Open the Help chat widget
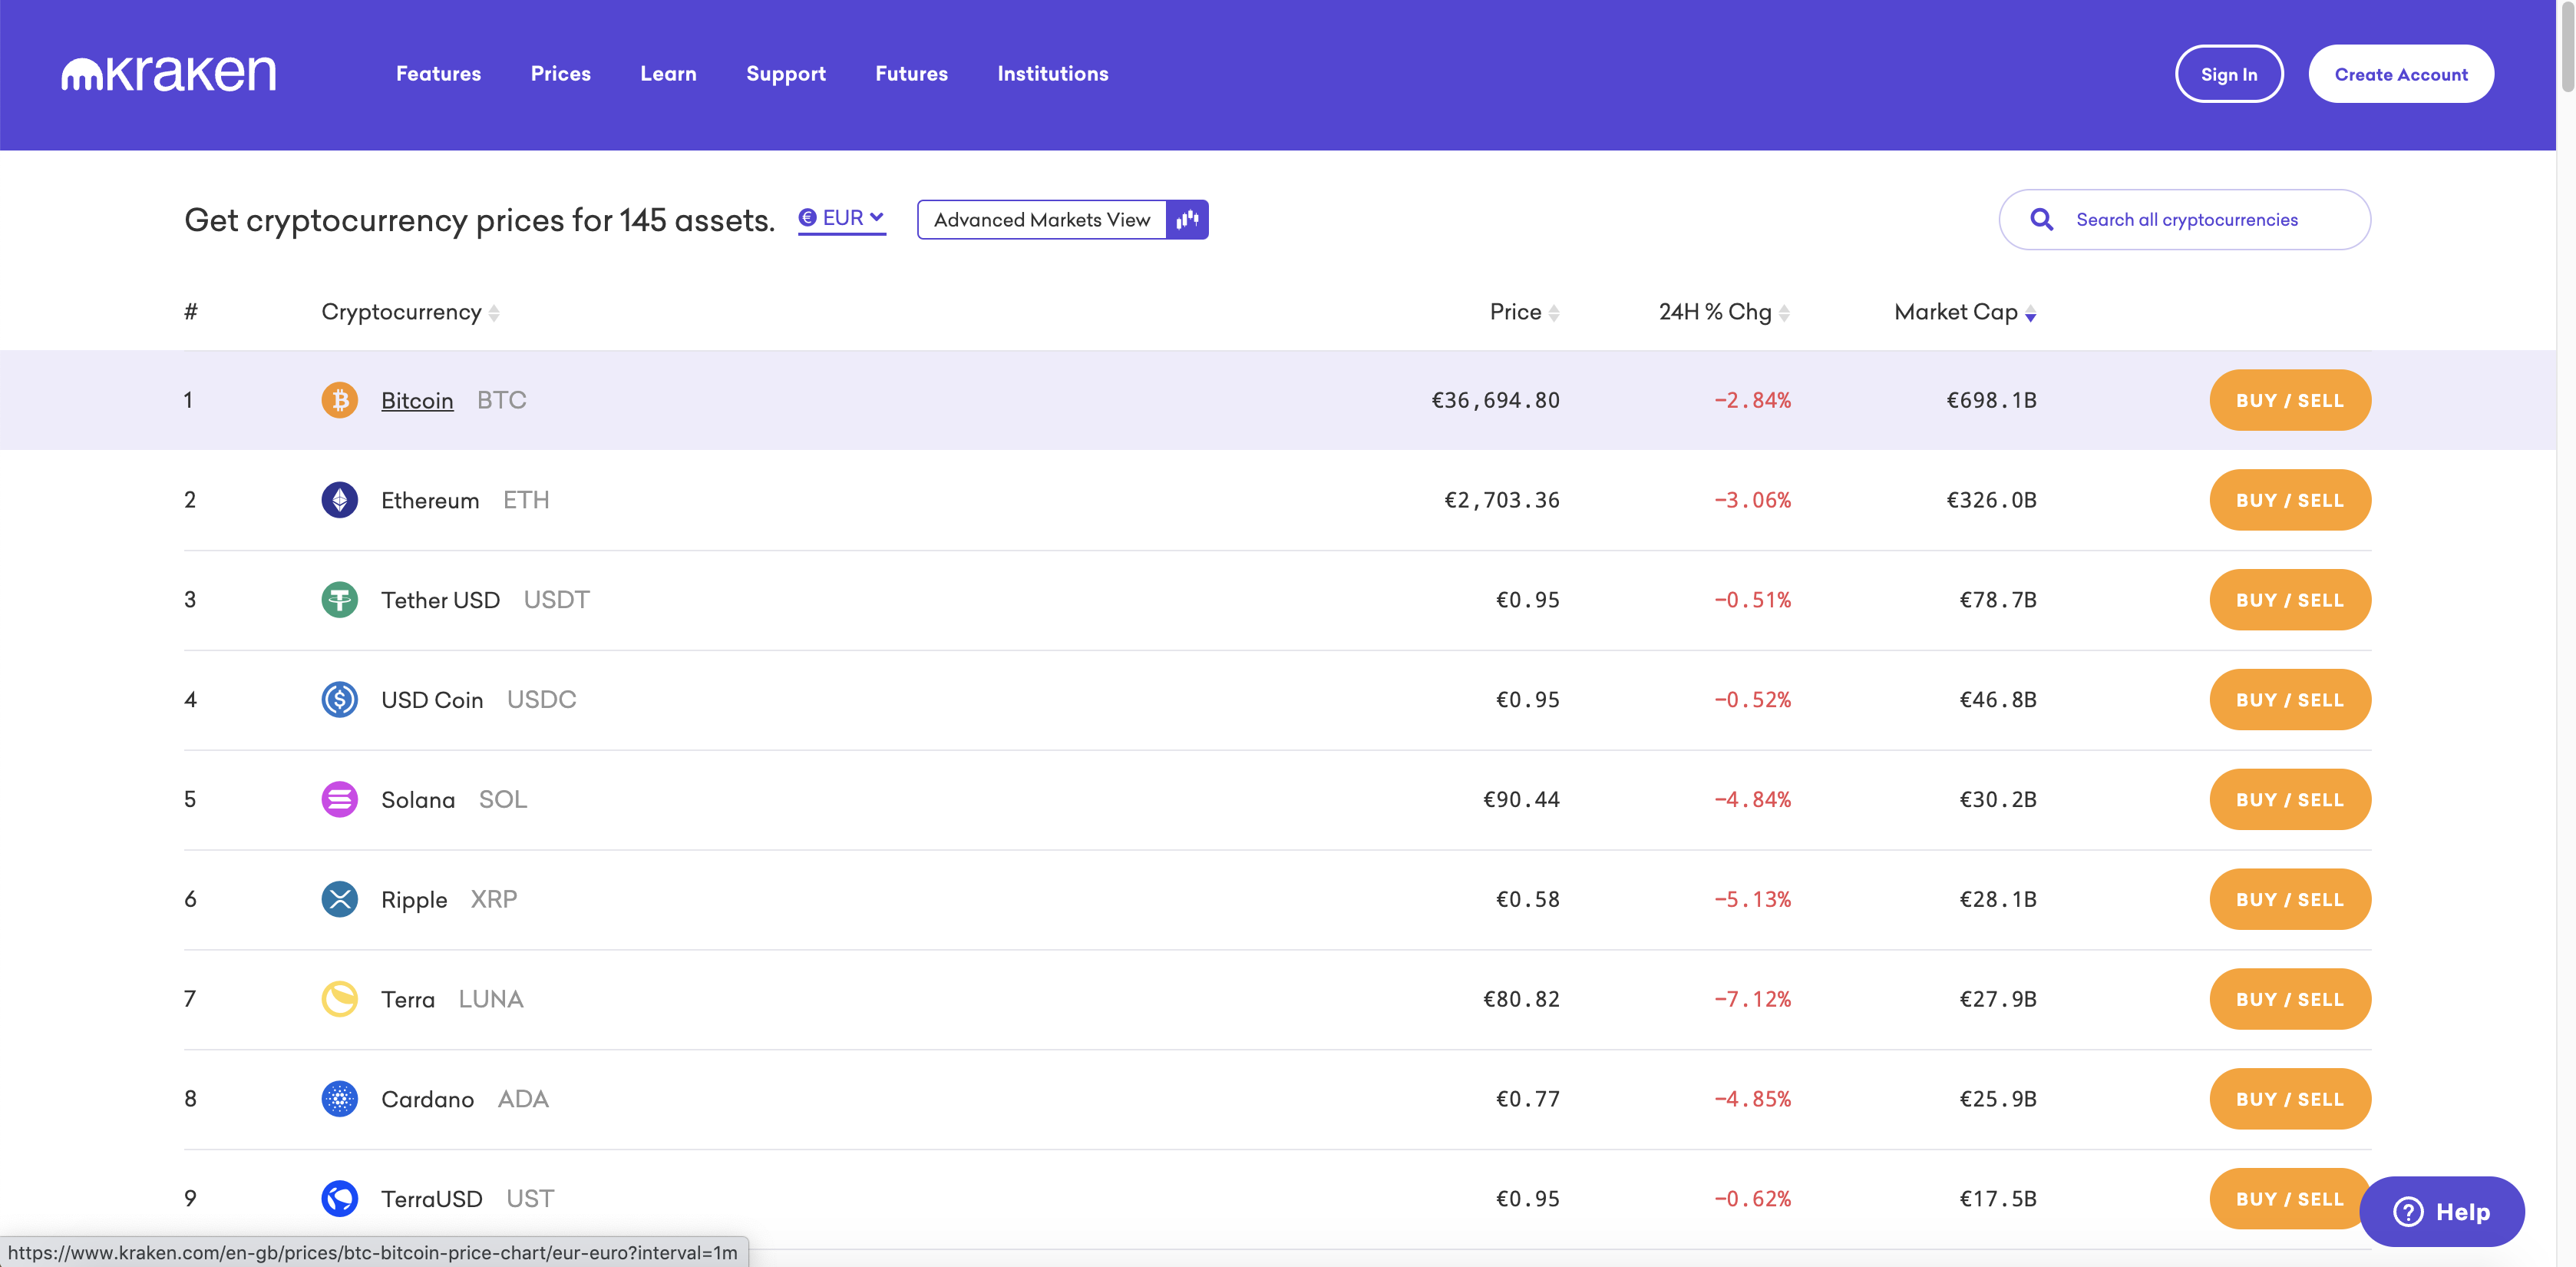The height and width of the screenshot is (1267, 2576). pos(2441,1211)
